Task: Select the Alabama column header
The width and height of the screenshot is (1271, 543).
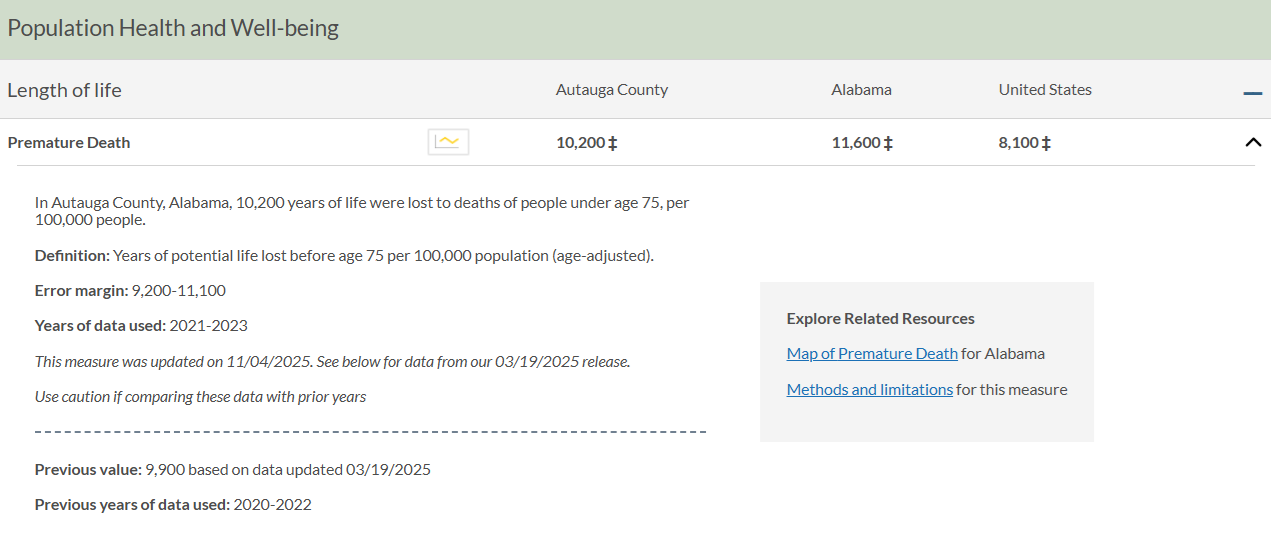Action: click(x=861, y=90)
